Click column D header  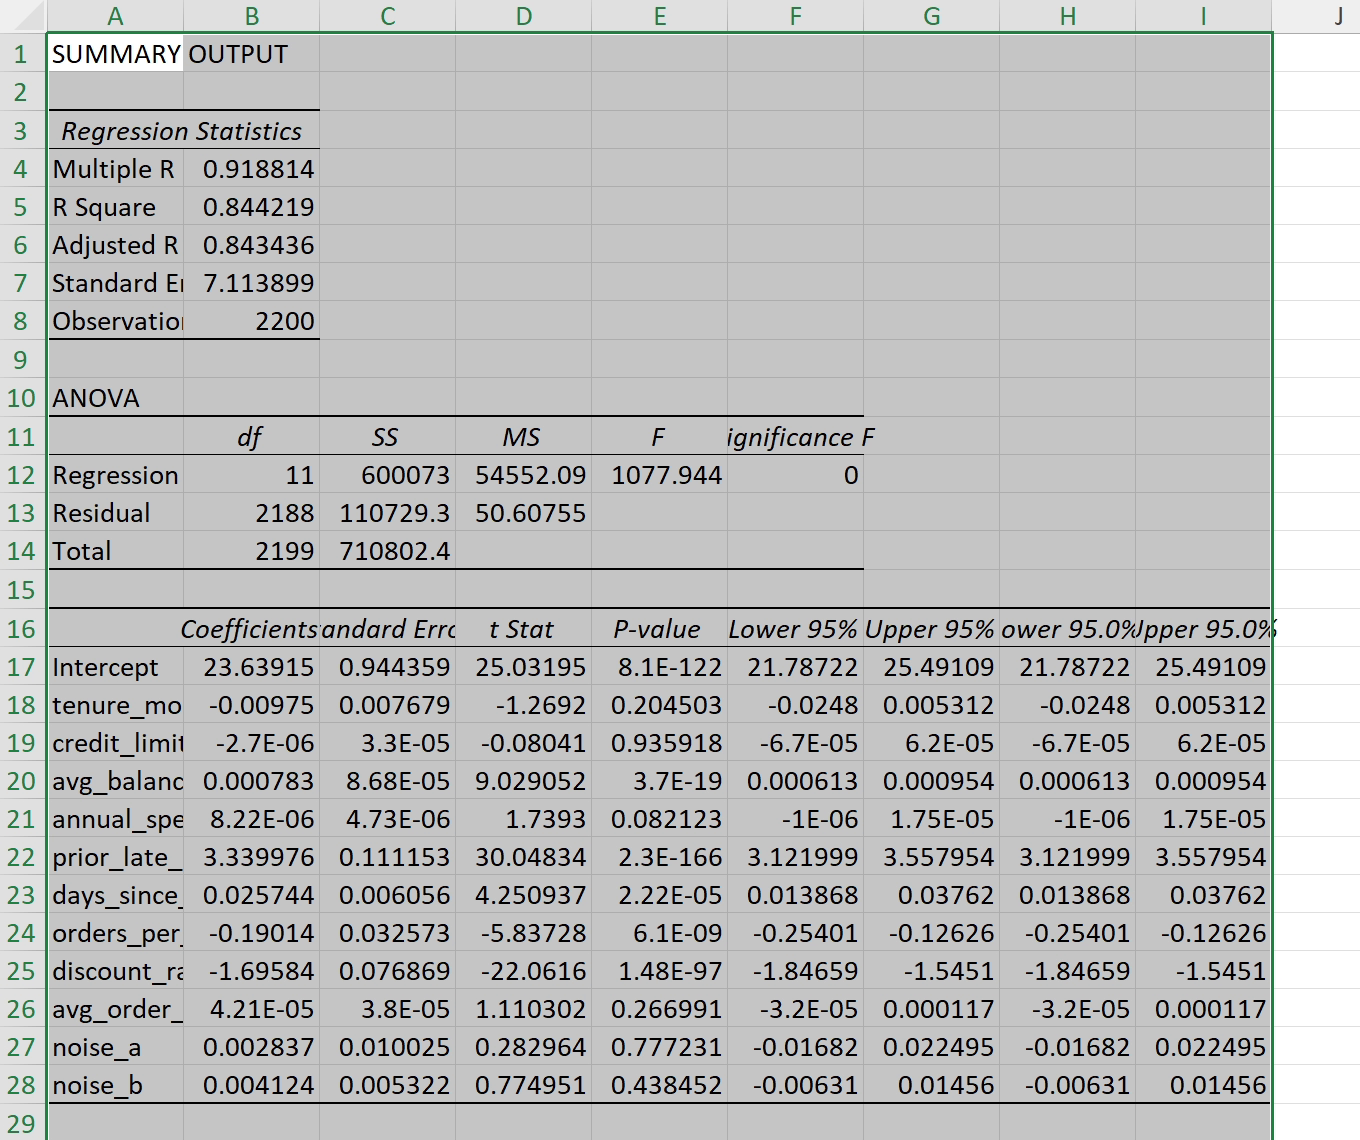pyautogui.click(x=524, y=16)
